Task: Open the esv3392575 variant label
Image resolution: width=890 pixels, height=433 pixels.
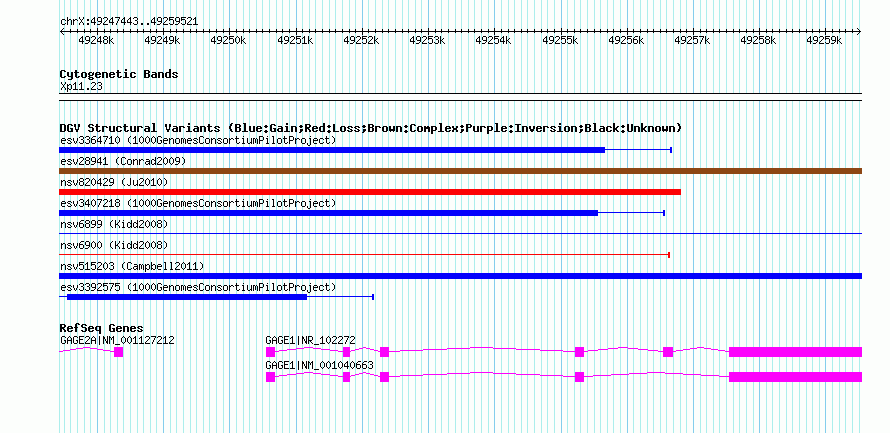Action: coord(198,287)
